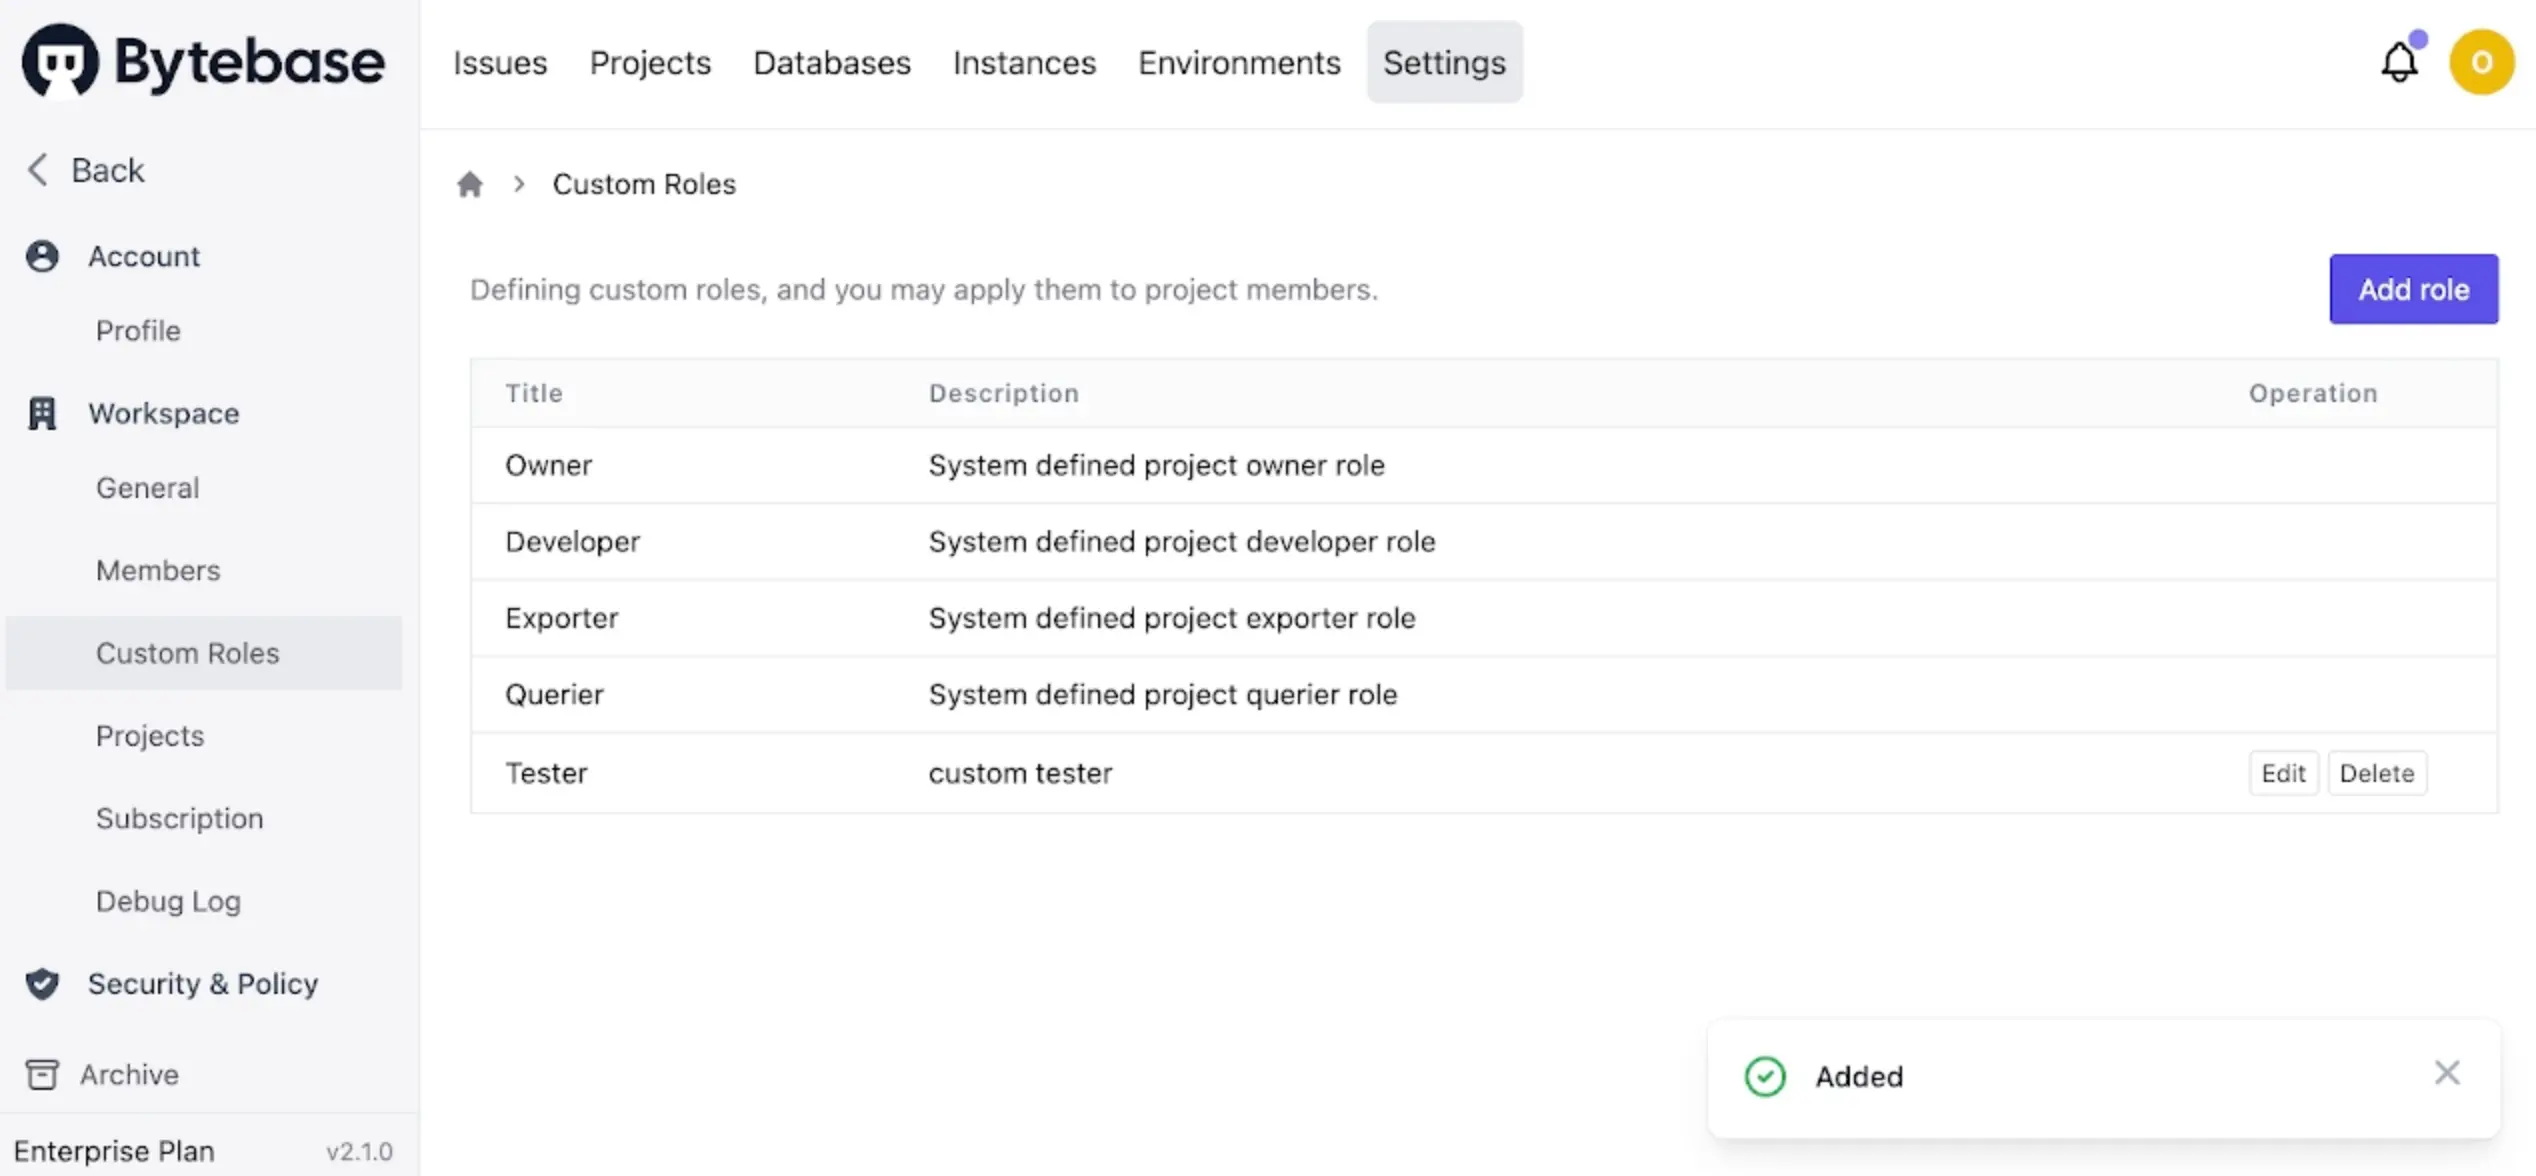
Task: Click the Added success check icon
Action: [x=1765, y=1077]
